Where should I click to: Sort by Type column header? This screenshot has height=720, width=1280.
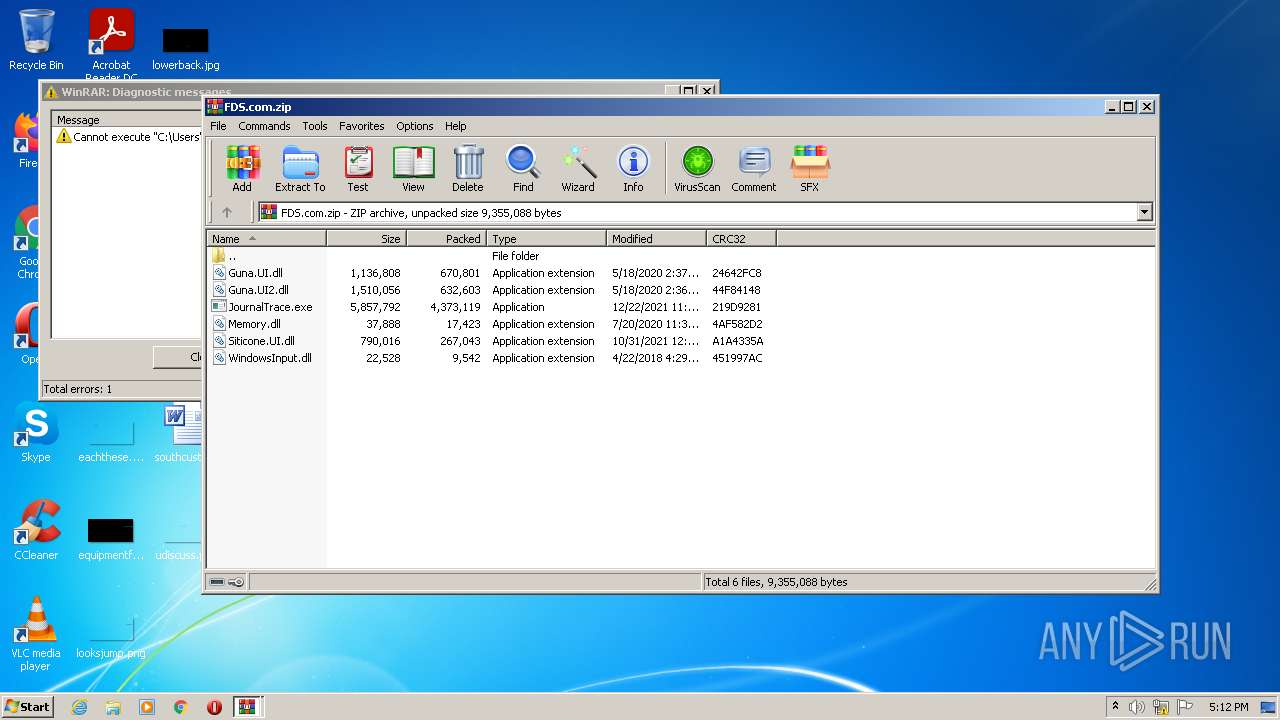[546, 239]
